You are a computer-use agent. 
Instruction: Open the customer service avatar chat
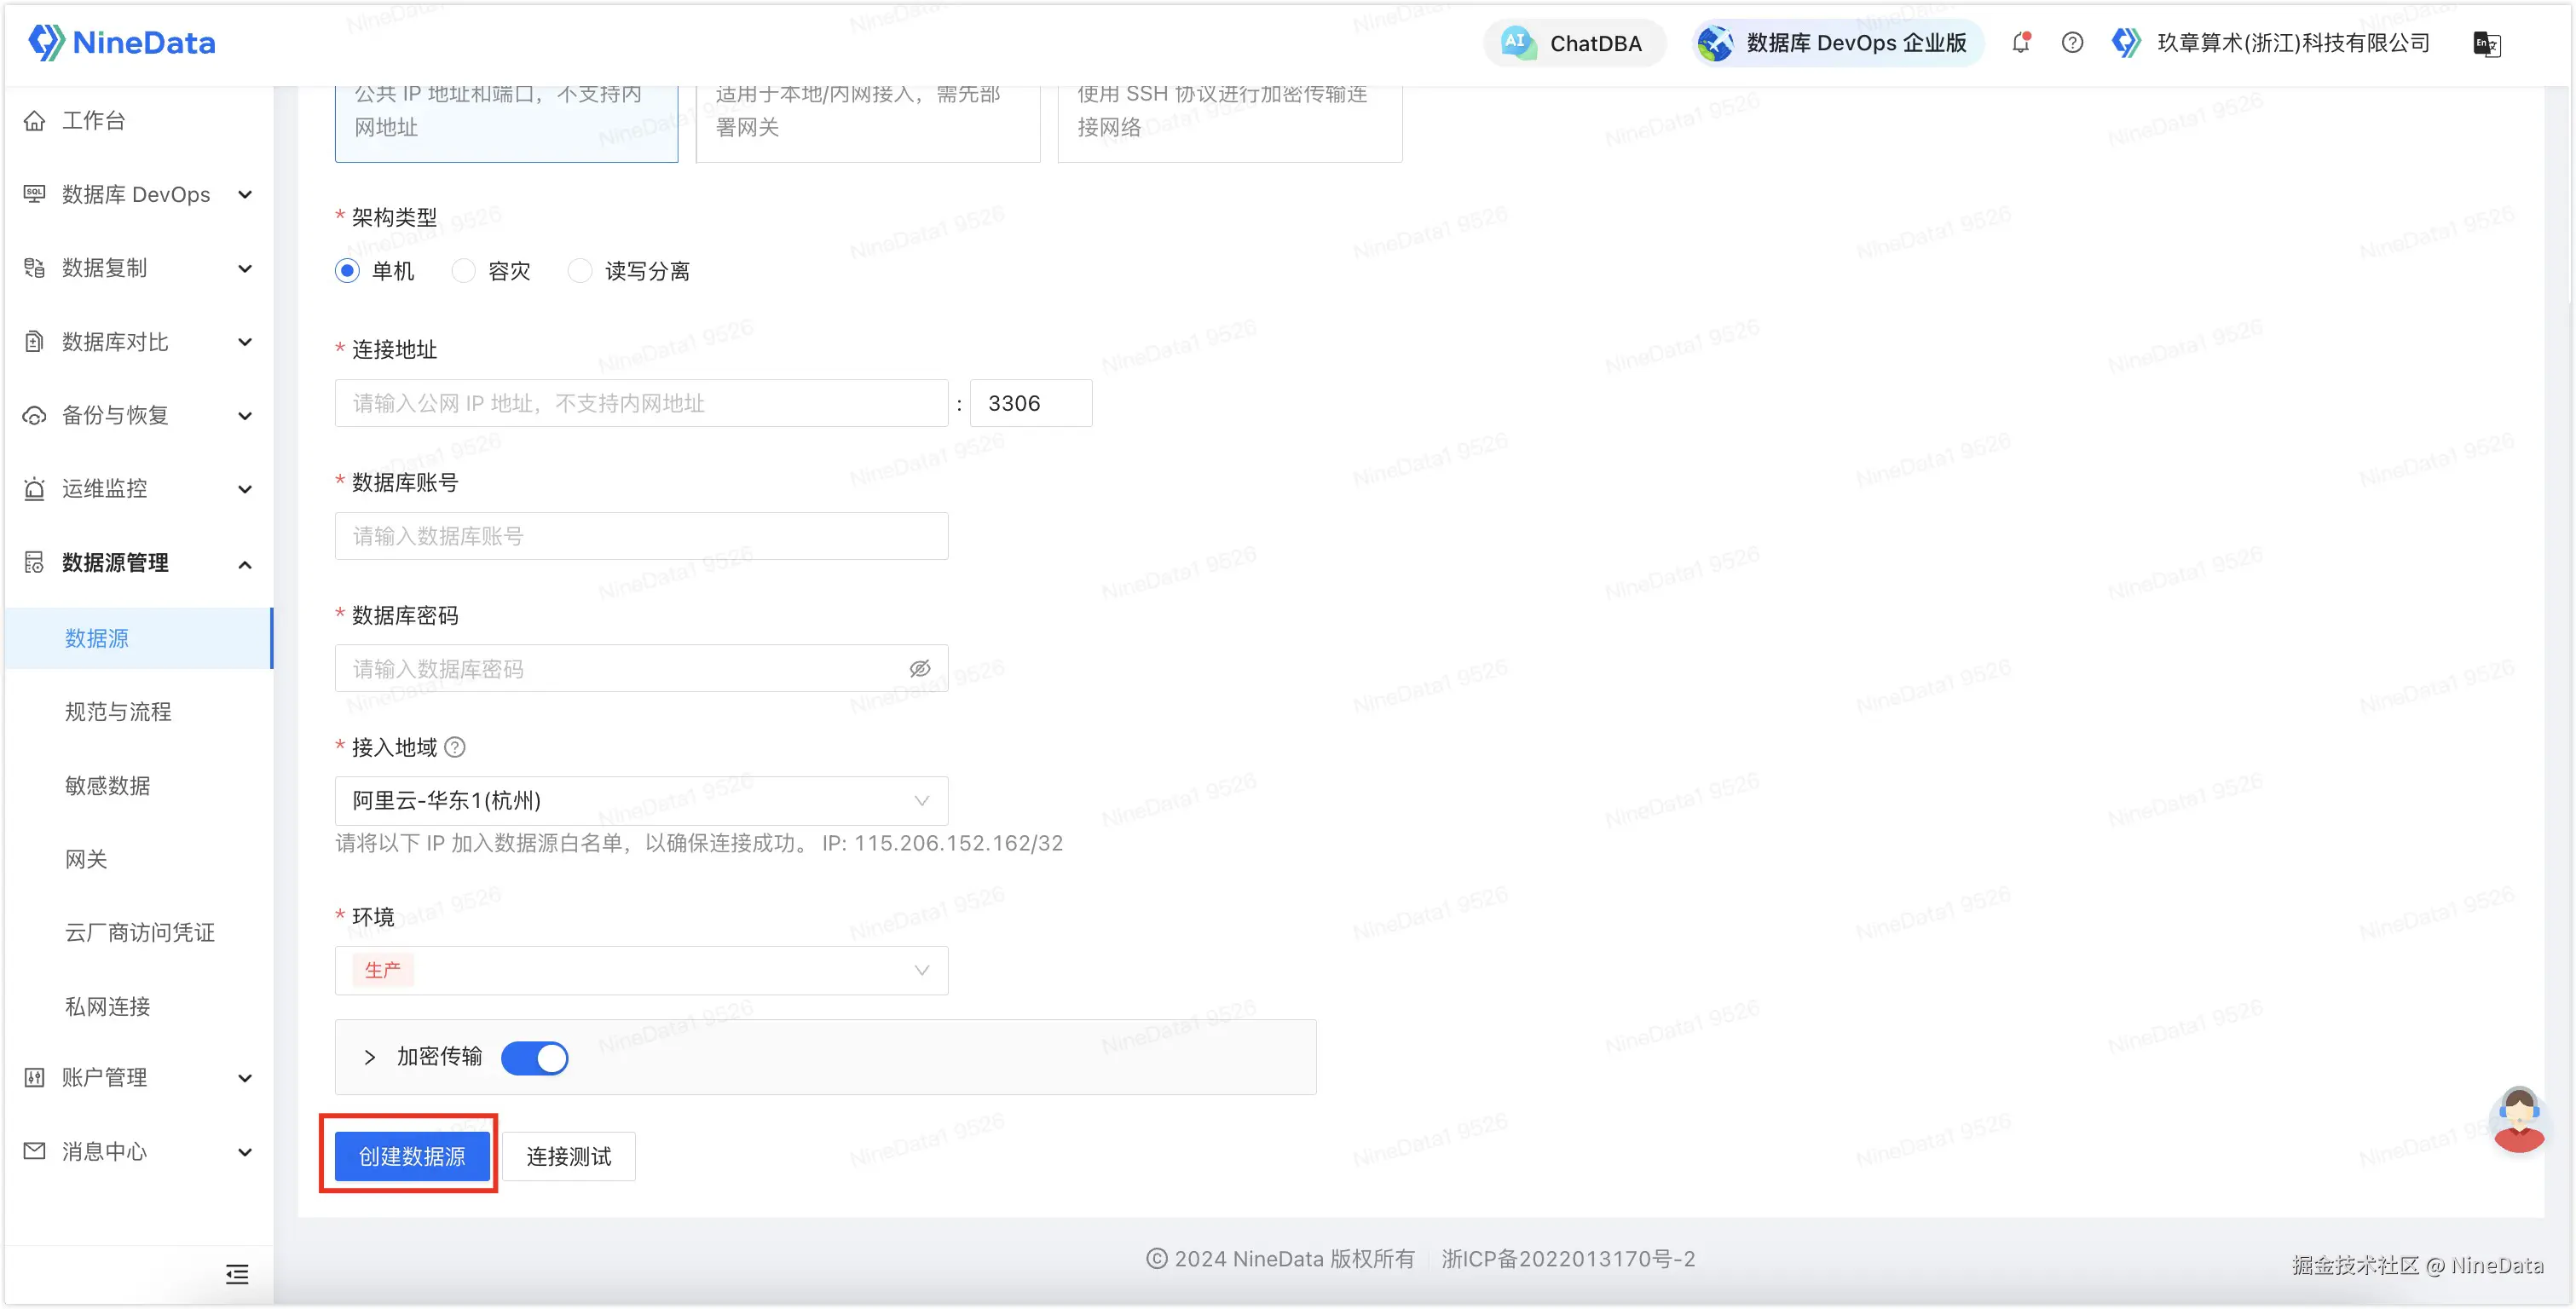[x=2518, y=1120]
